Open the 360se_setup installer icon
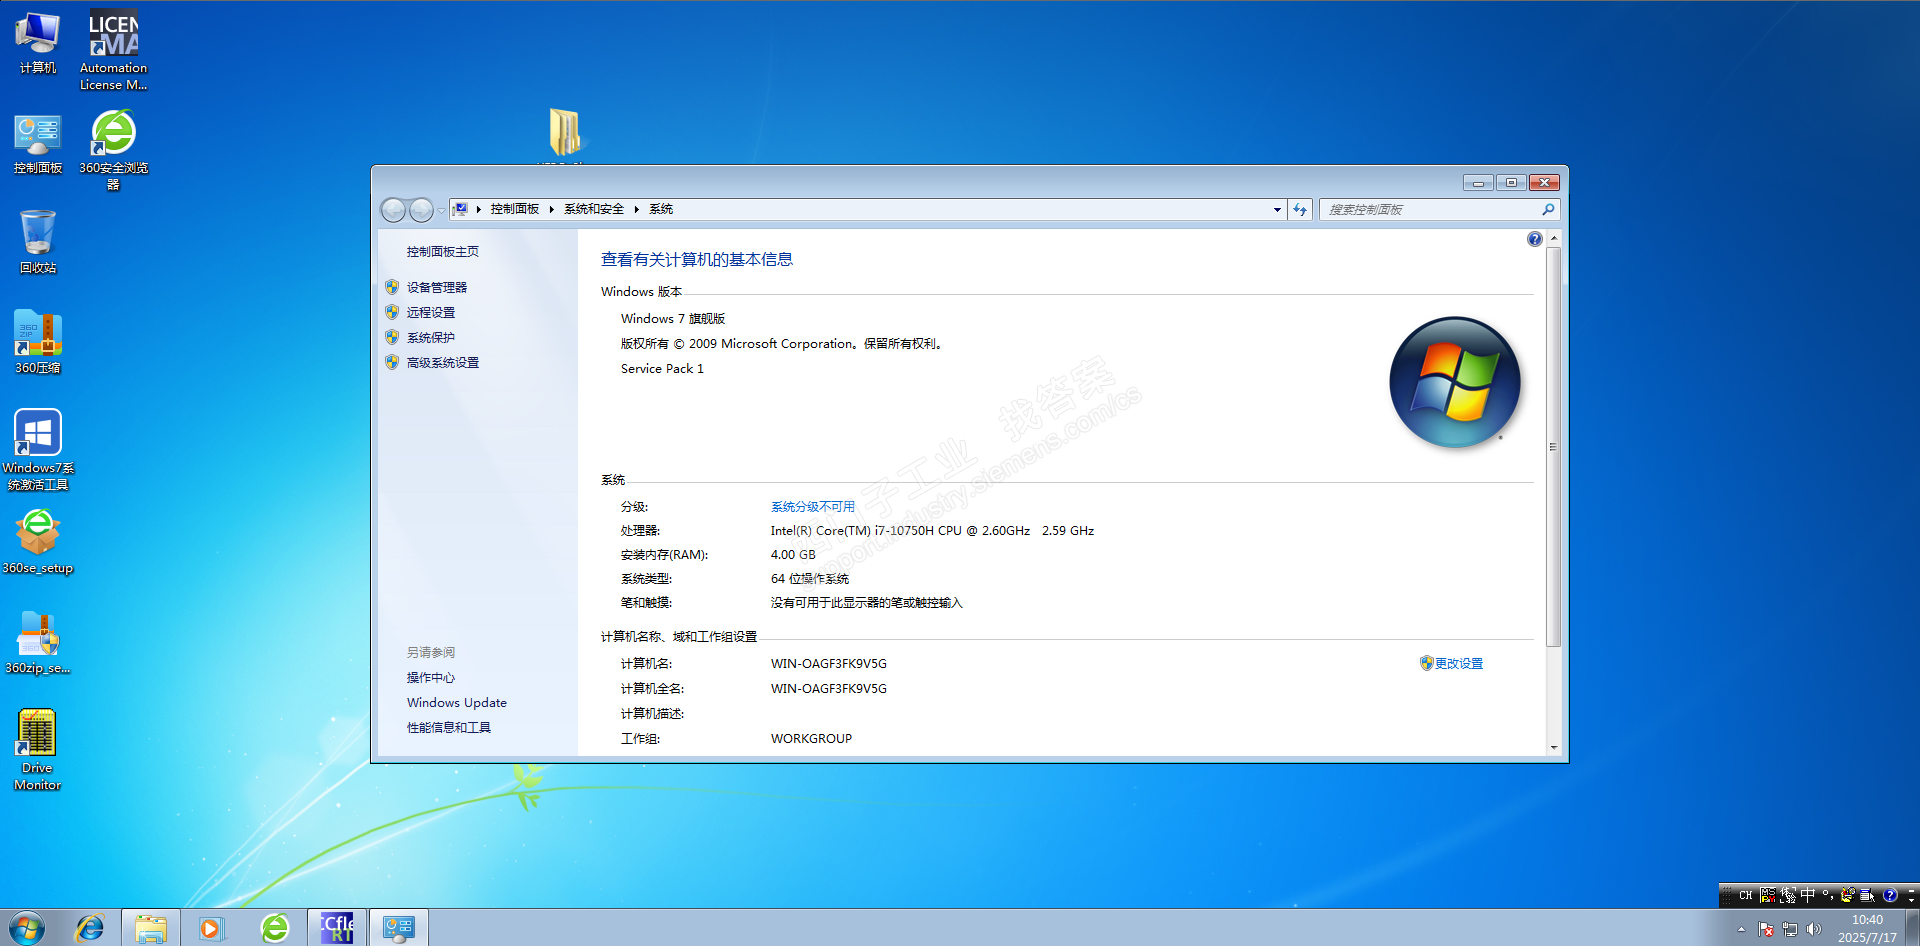The height and width of the screenshot is (946, 1920). click(x=38, y=542)
